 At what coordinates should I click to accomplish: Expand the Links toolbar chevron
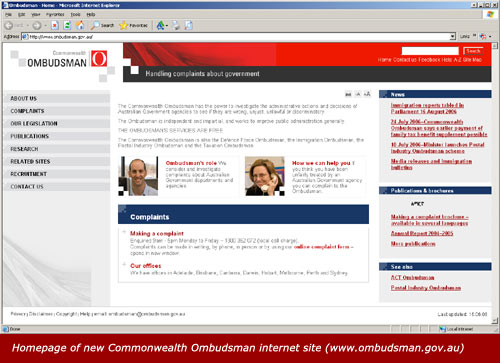point(474,36)
